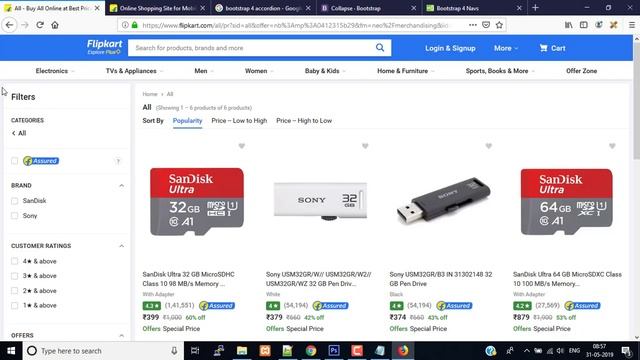Open the Offer Zone link
This screenshot has width=640, height=360.
pos(581,71)
